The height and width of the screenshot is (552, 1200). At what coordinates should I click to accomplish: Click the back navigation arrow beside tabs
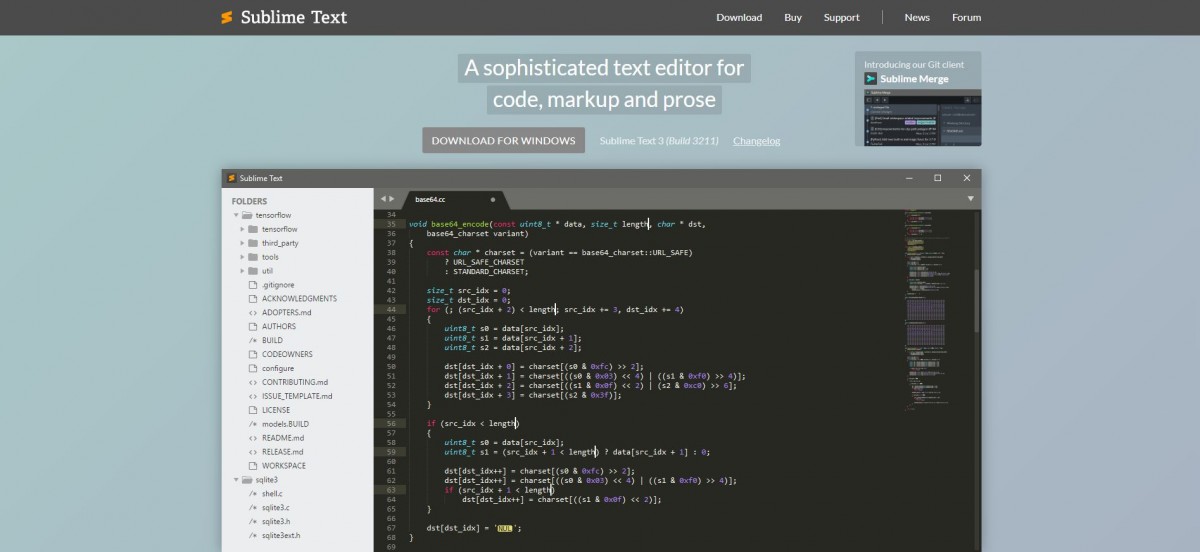pos(383,199)
